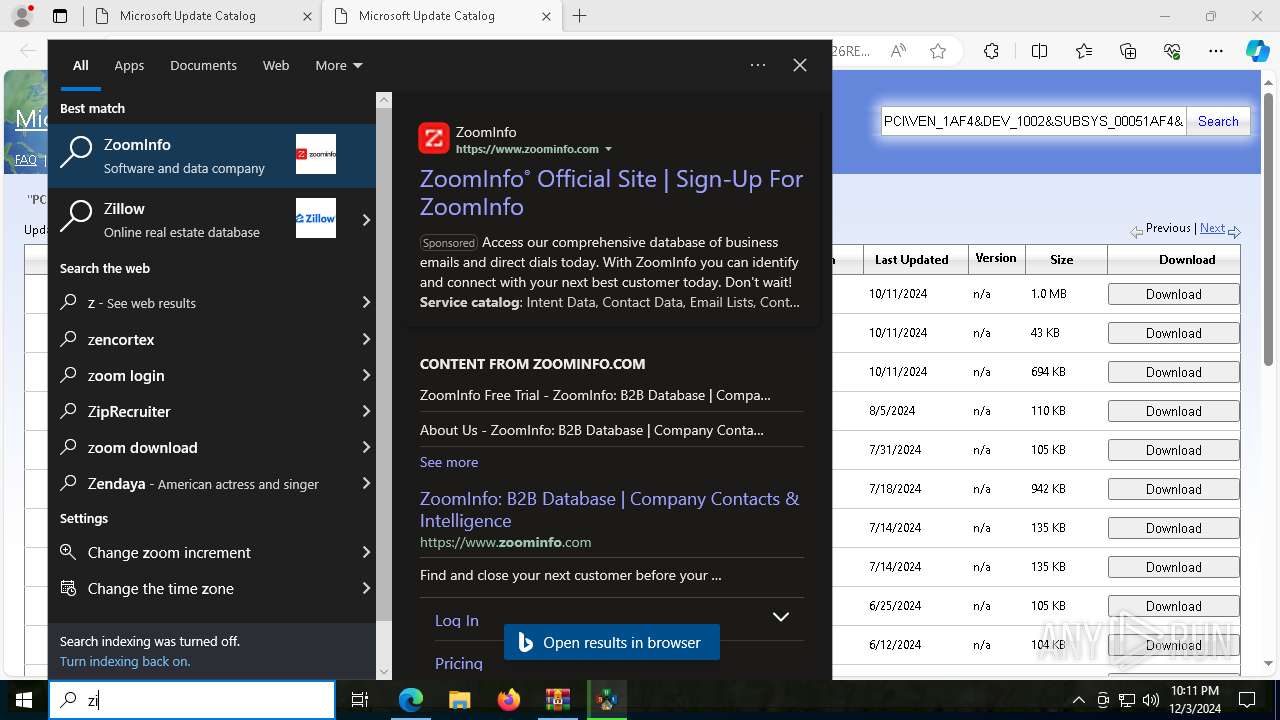
Task: Open search panel options ellipsis
Action: 758,65
